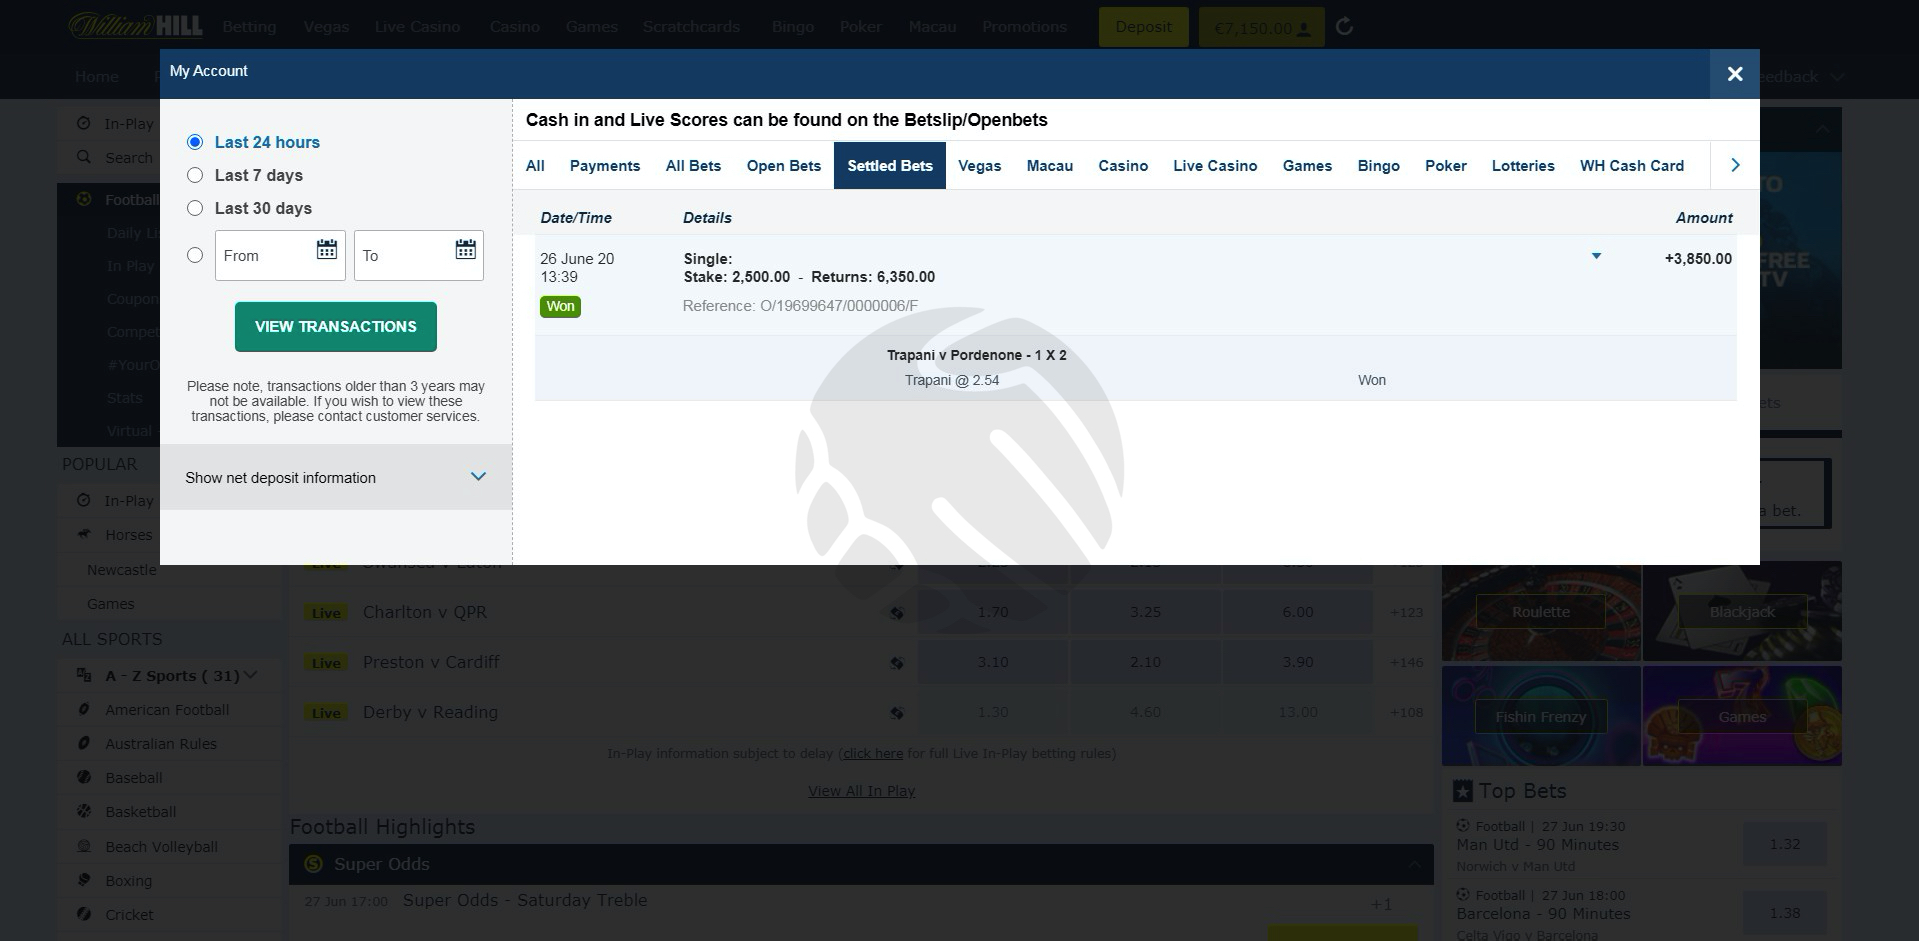Open the From date calendar picker
Screen dimensions: 1919x941
[x=326, y=250]
